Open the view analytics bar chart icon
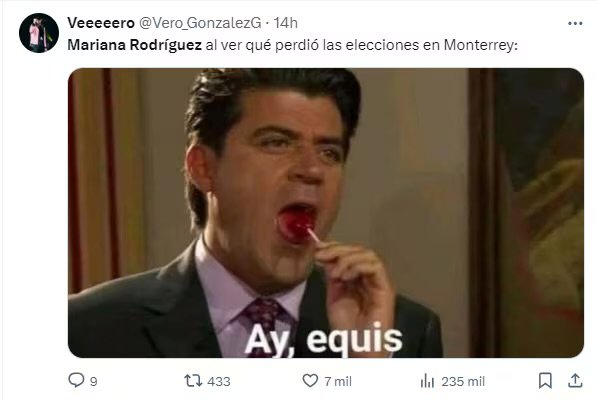The image size is (597, 401). click(427, 381)
